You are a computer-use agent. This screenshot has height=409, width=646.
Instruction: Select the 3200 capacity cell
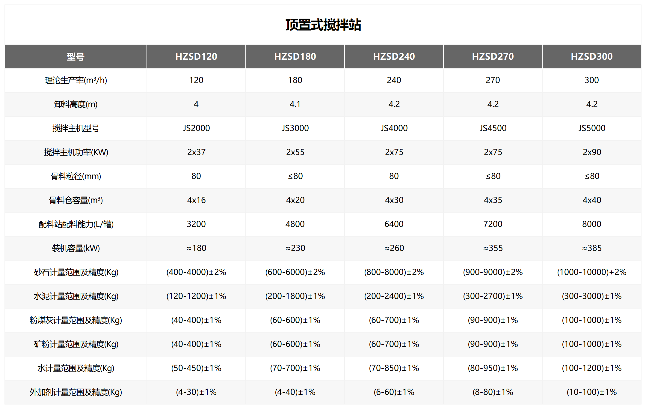[196, 223]
